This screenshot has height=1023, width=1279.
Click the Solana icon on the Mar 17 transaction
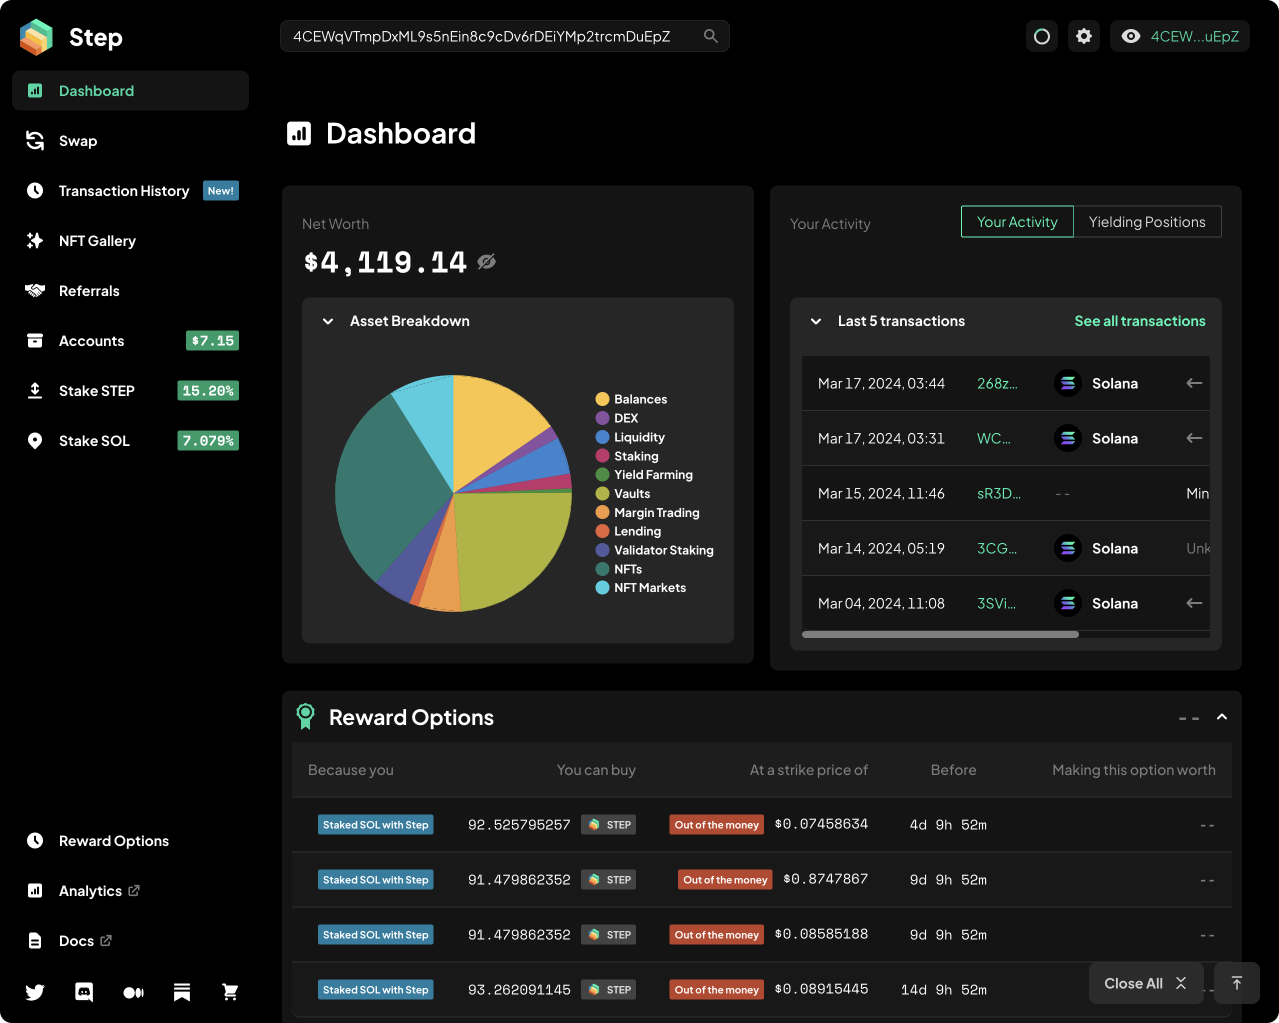tap(1067, 382)
